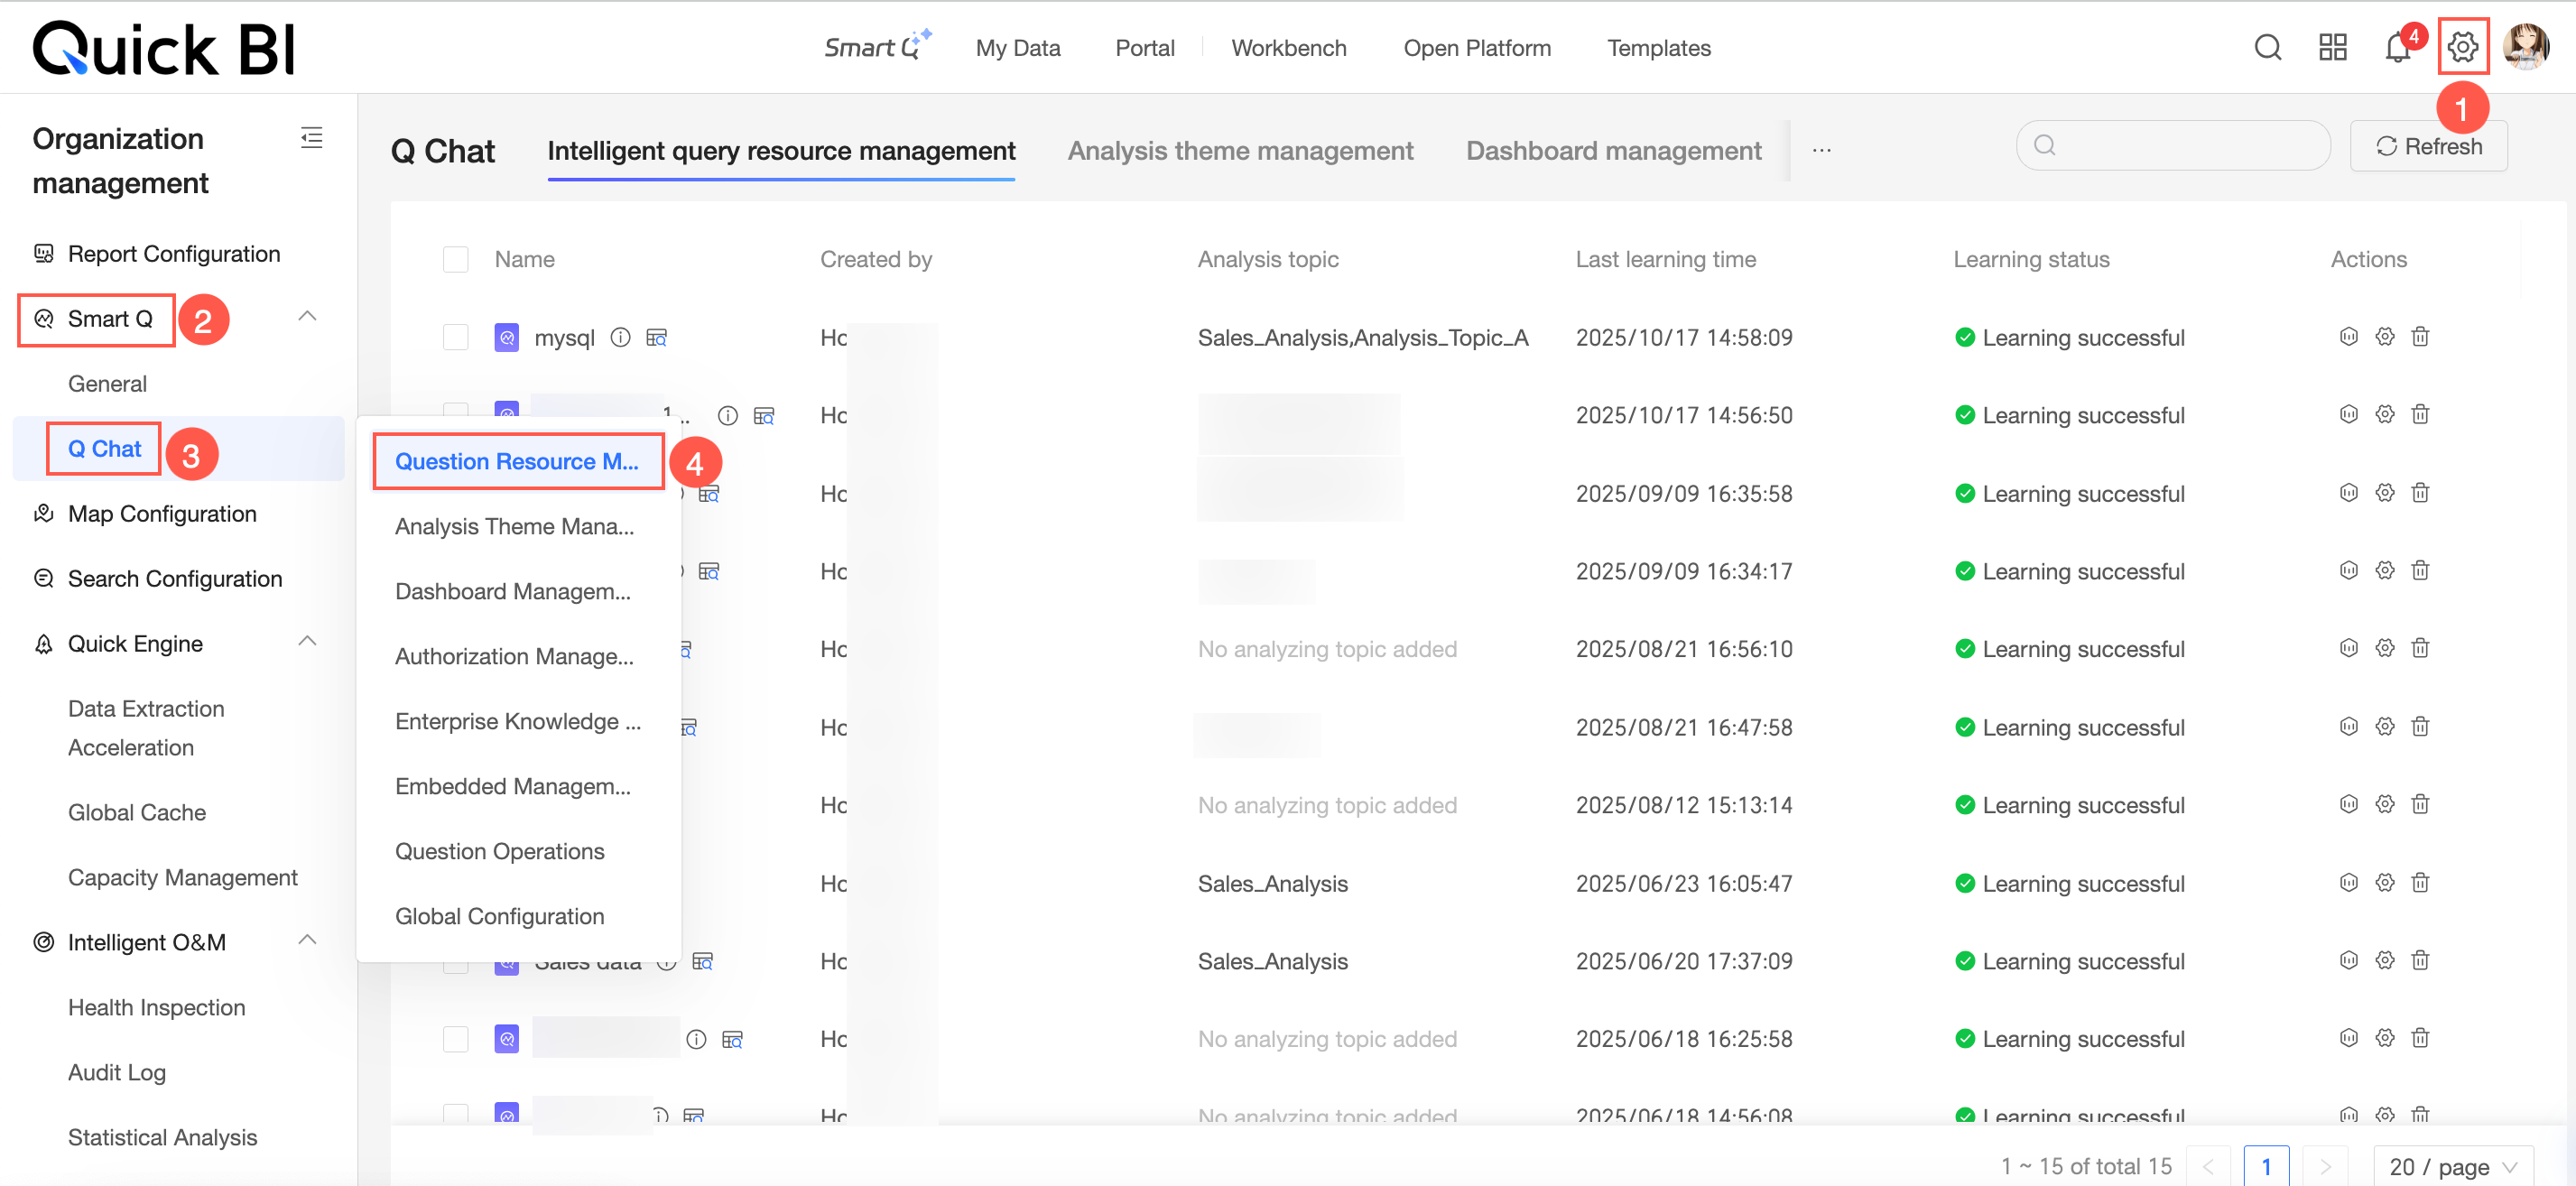Delete the mysql resource via trash icon
The width and height of the screenshot is (2576, 1186).
2420,337
